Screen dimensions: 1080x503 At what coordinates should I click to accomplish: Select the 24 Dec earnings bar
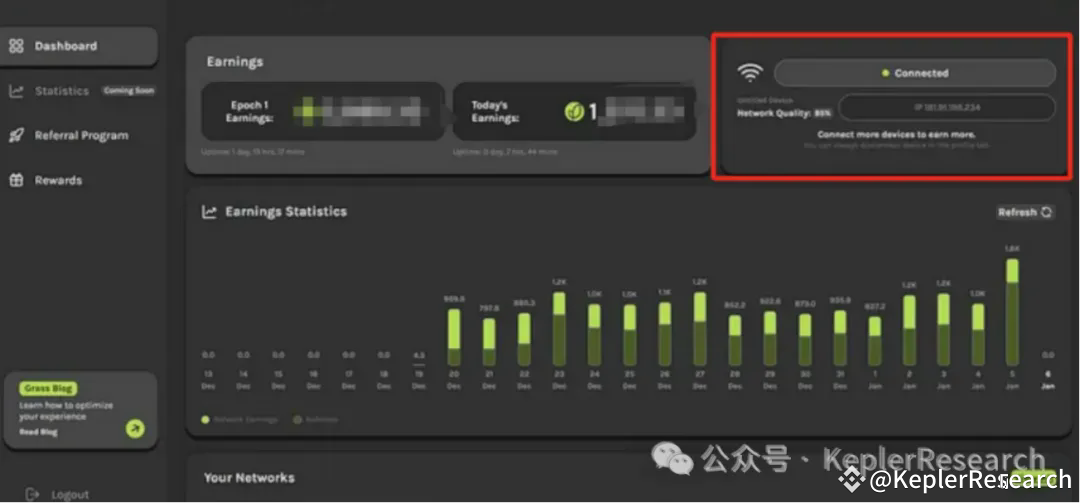594,335
